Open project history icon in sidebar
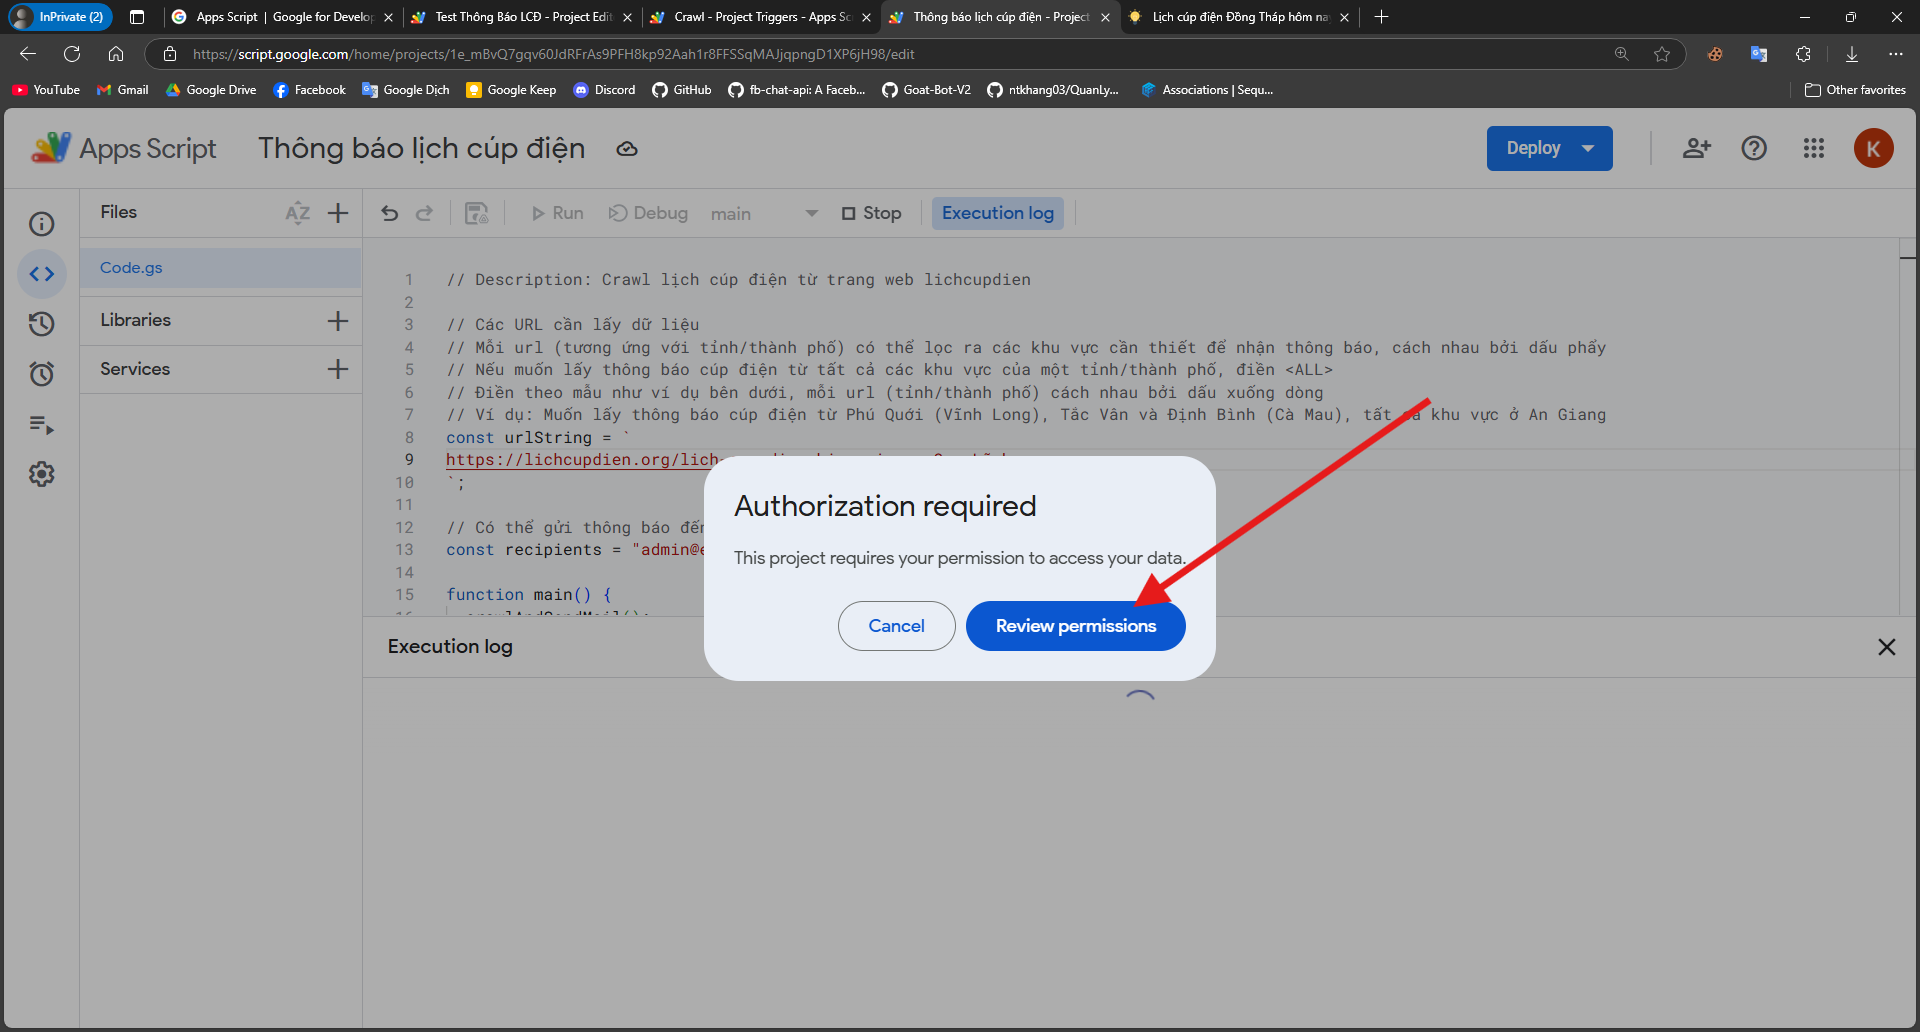Viewport: 1920px width, 1032px height. [x=42, y=324]
